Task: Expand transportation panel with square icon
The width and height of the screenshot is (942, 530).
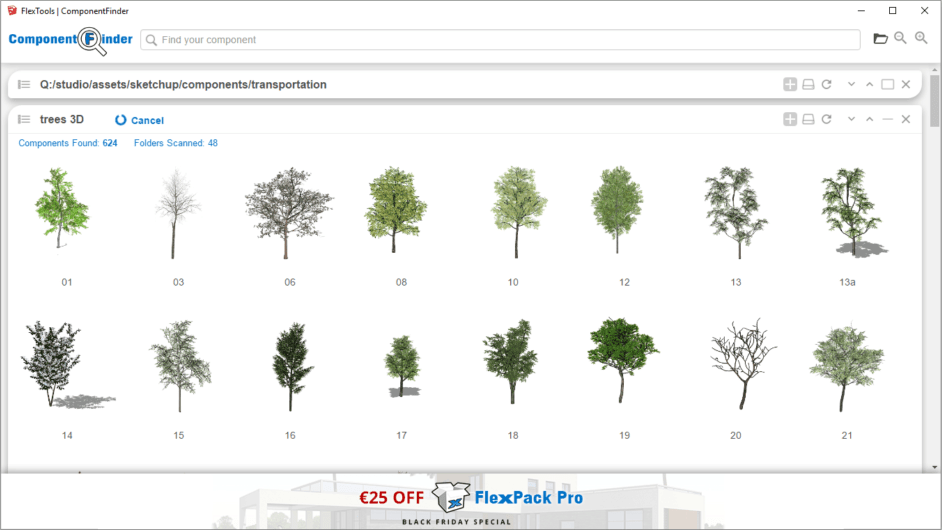Action: point(887,85)
